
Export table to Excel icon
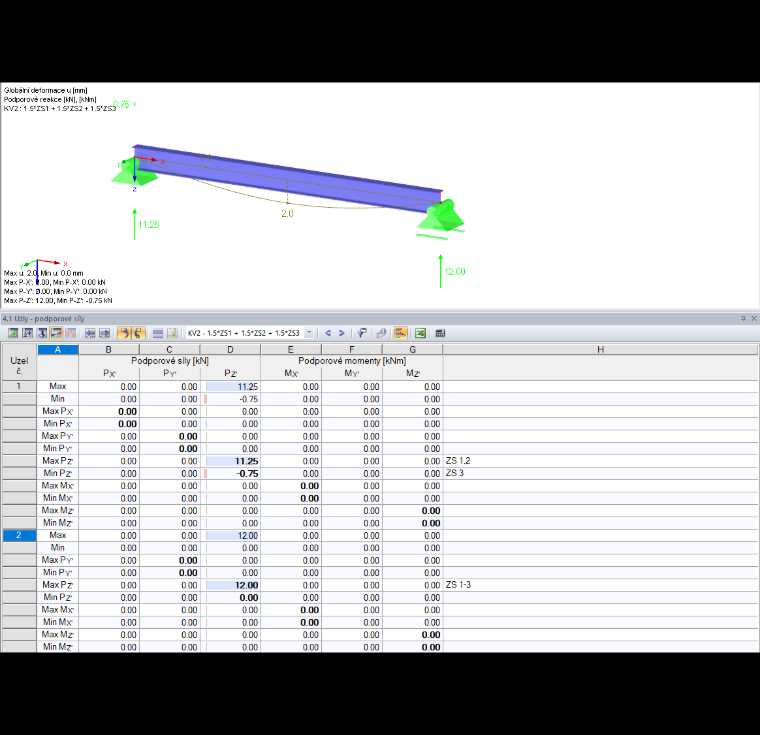tap(420, 333)
